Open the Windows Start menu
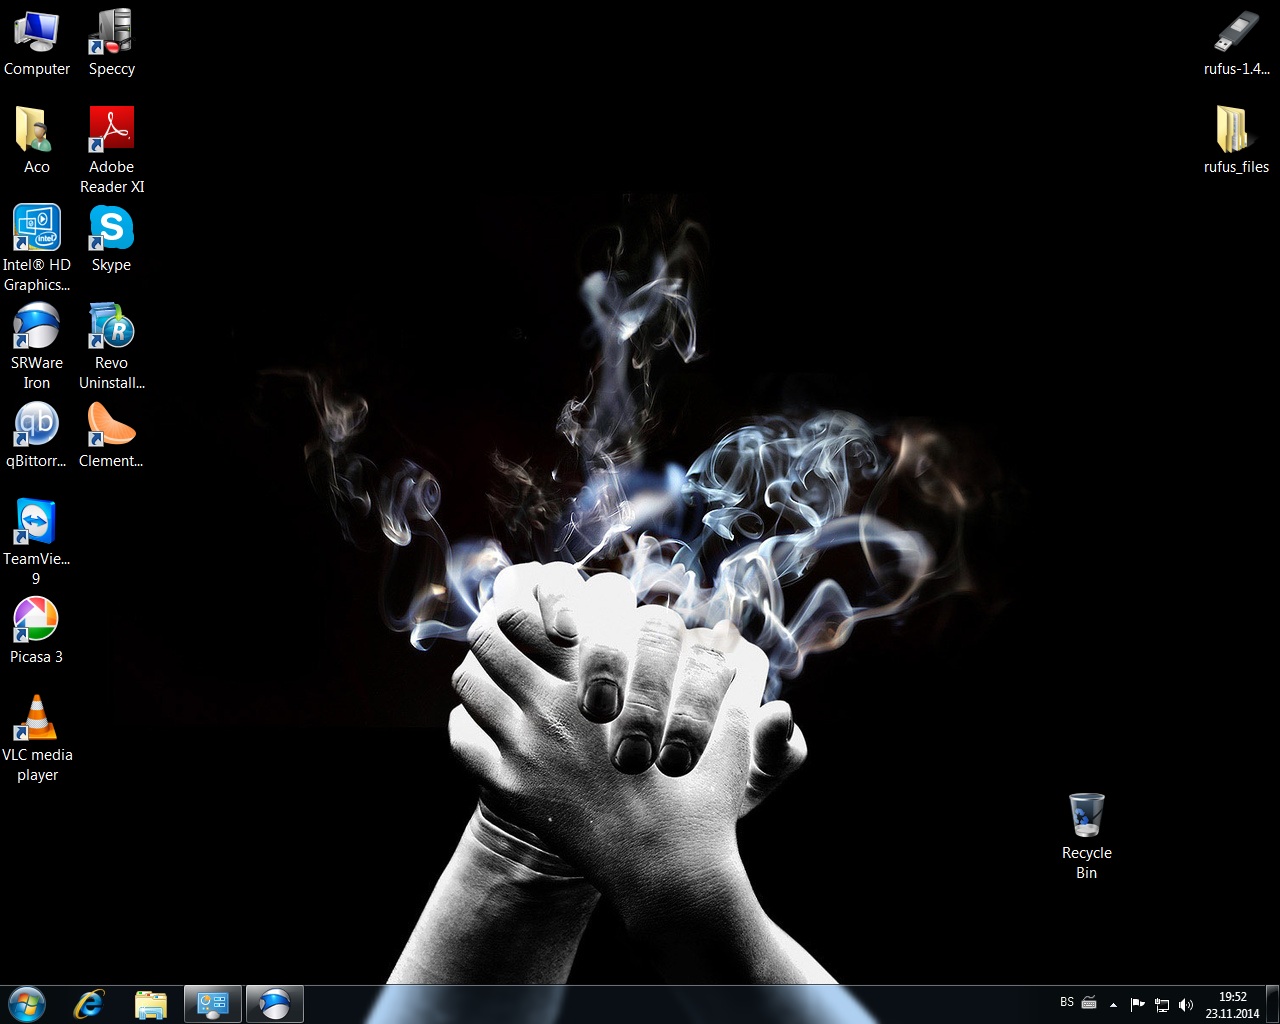The image size is (1280, 1024). pyautogui.click(x=27, y=1004)
